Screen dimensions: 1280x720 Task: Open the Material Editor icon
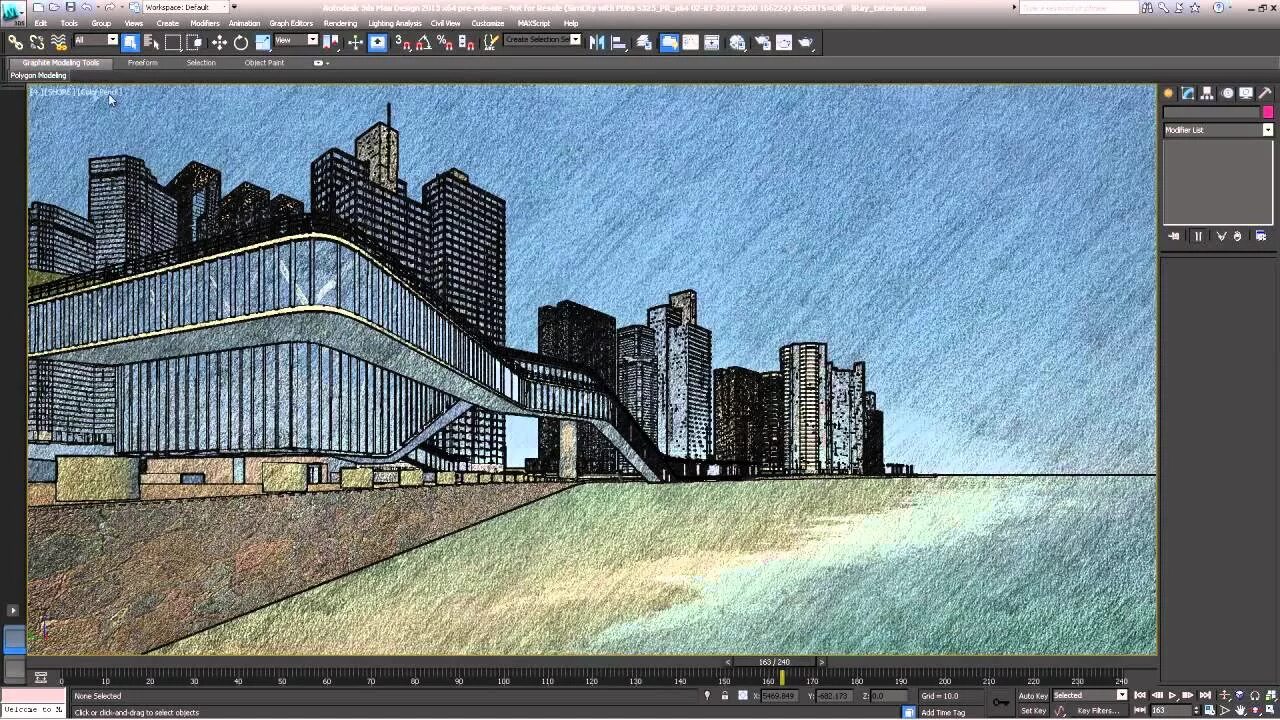click(736, 42)
